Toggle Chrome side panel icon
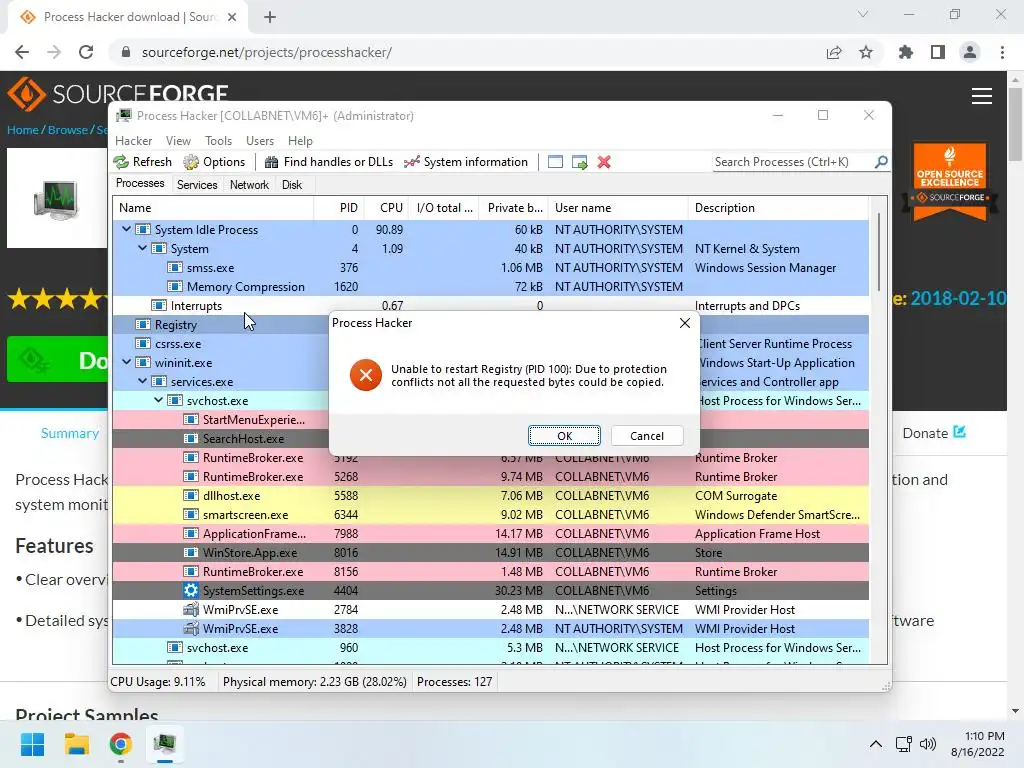Image resolution: width=1024 pixels, height=768 pixels. pyautogui.click(x=938, y=52)
